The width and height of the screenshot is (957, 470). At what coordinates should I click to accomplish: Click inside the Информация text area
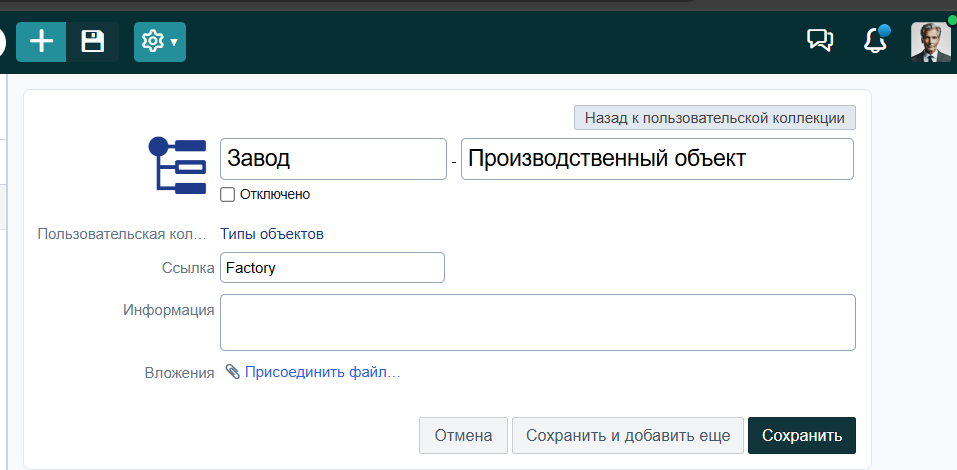(538, 322)
